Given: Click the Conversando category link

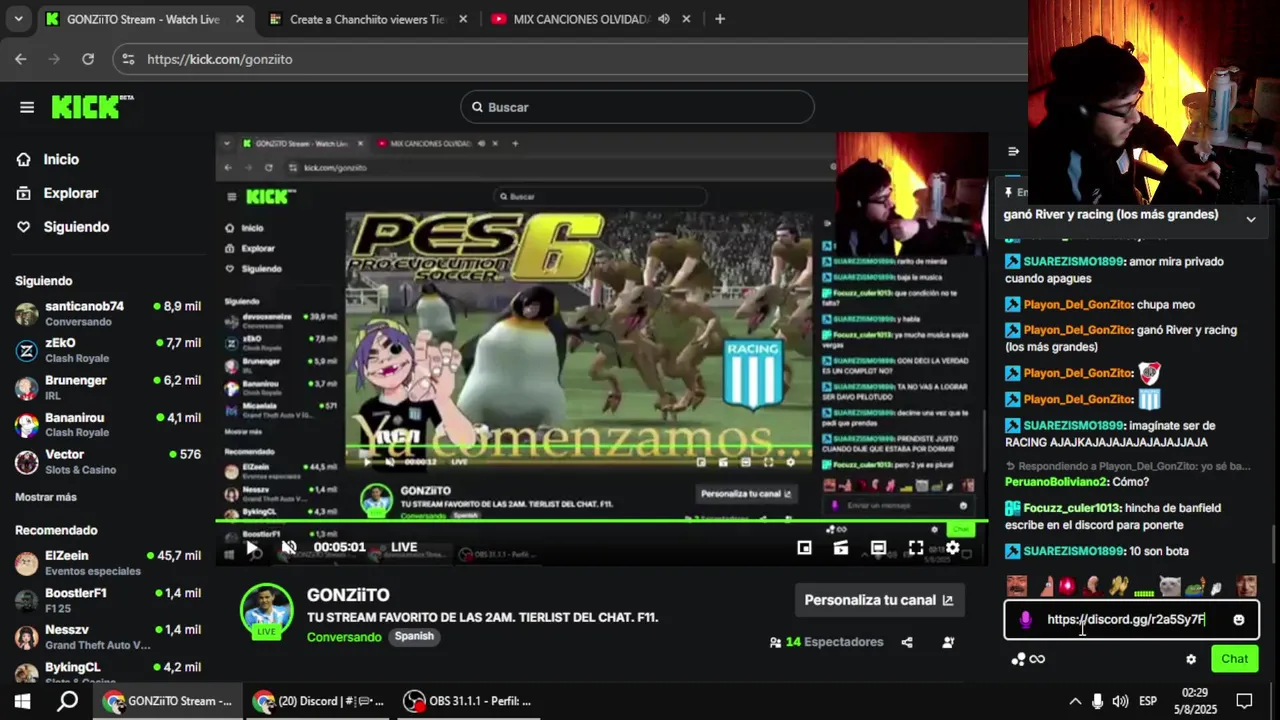Looking at the screenshot, I should coord(344,637).
